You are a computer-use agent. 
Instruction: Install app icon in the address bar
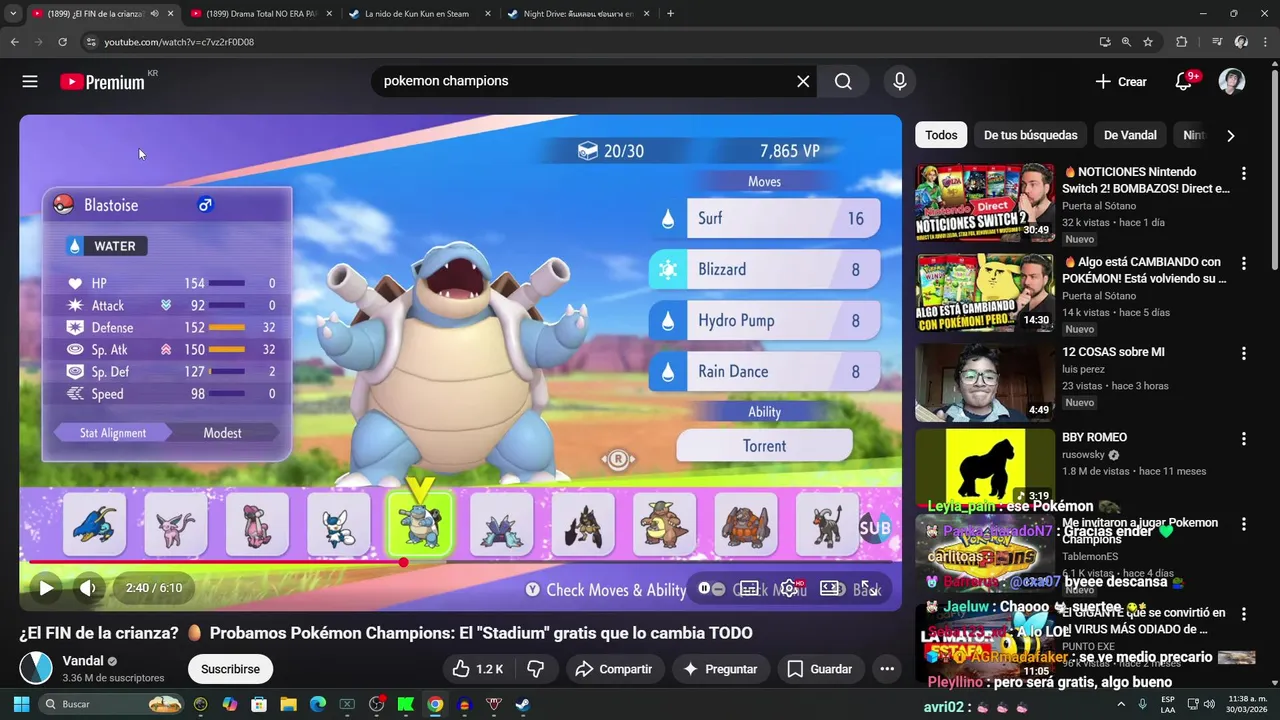(x=1104, y=42)
